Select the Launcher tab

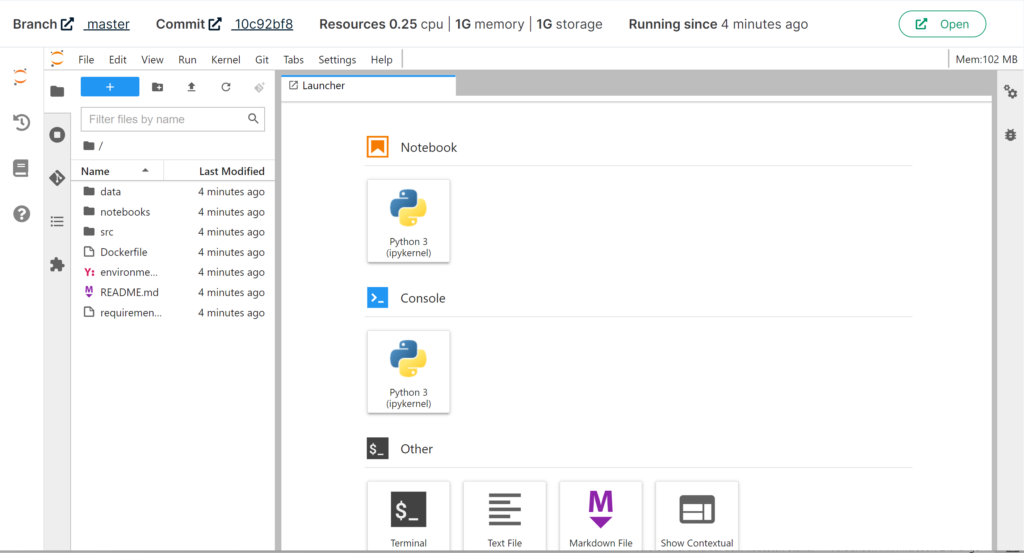(323, 86)
